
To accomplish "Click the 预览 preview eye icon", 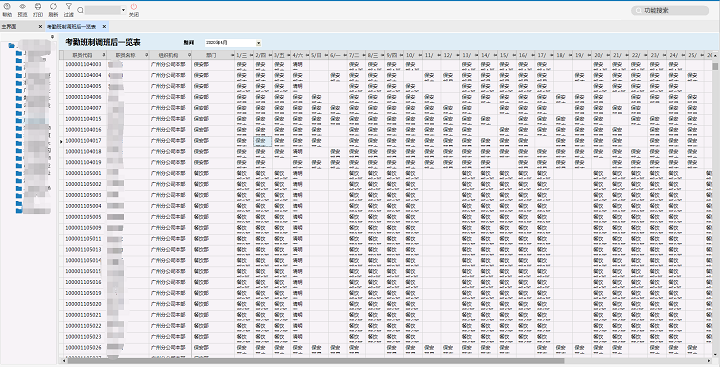I will pyautogui.click(x=22, y=7).
